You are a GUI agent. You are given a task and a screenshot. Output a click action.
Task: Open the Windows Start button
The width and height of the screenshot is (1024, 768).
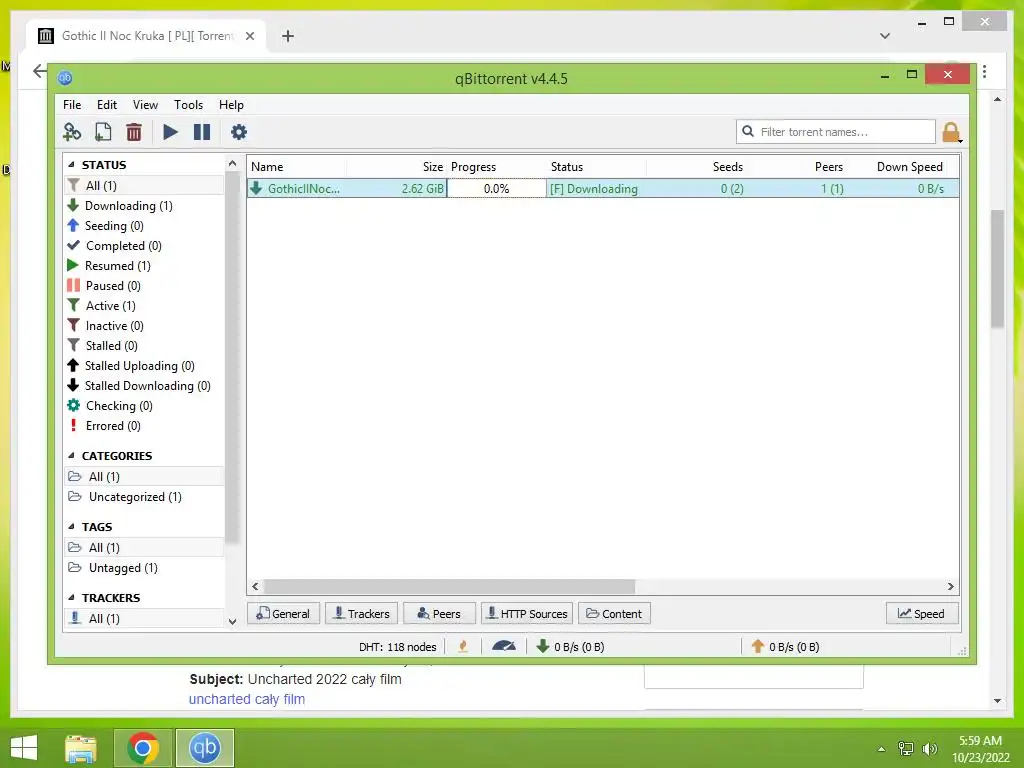tap(24, 748)
